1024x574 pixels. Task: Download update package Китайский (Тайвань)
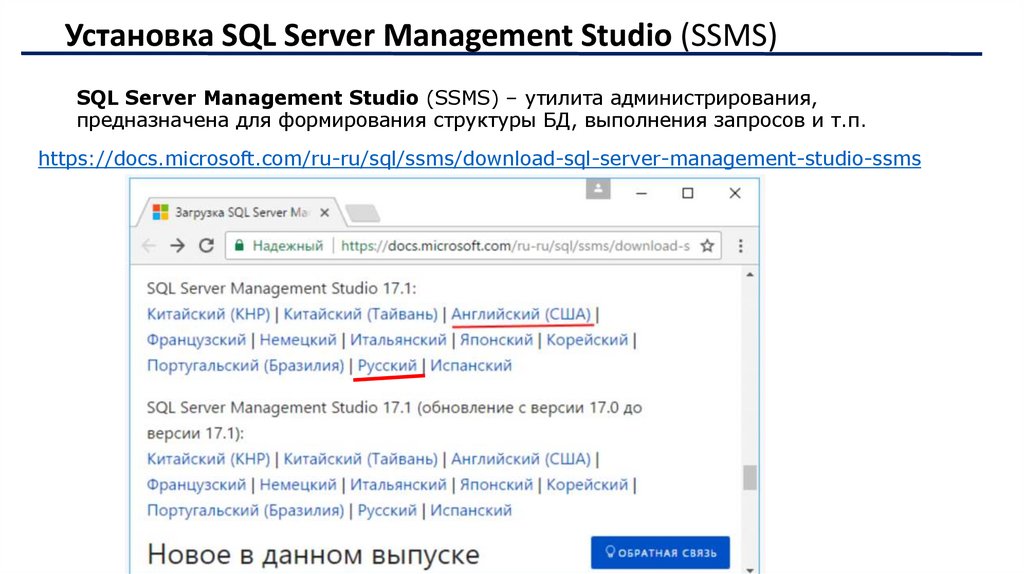pos(360,459)
